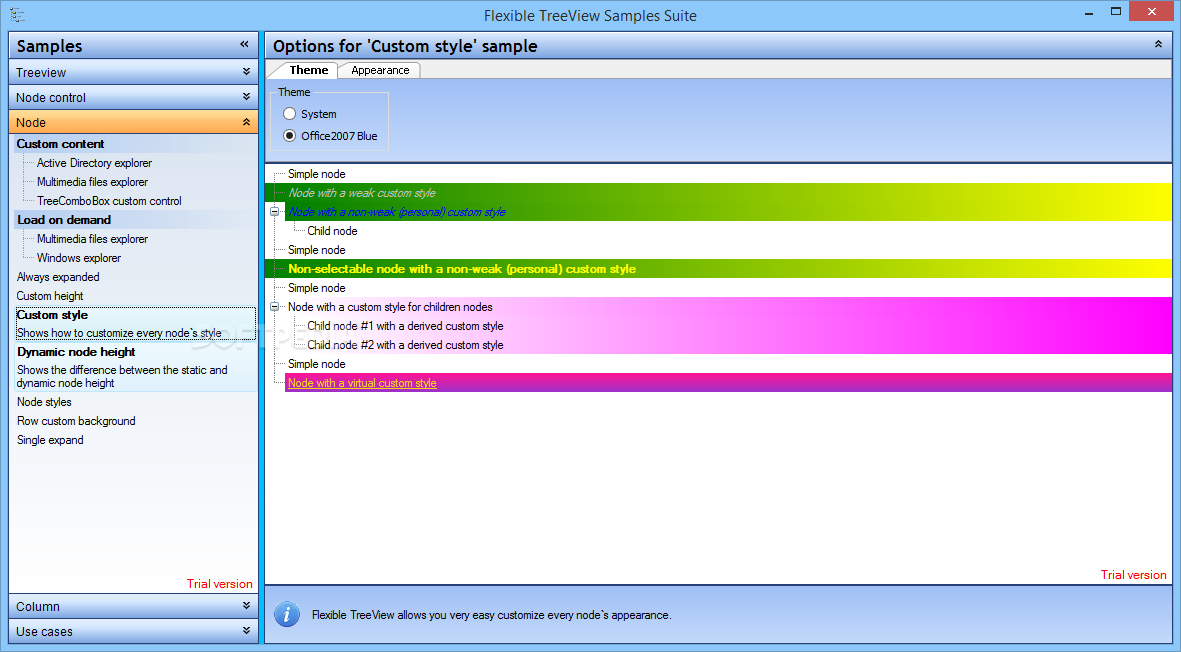
Task: Expand the Node control section
Action: coord(133,97)
